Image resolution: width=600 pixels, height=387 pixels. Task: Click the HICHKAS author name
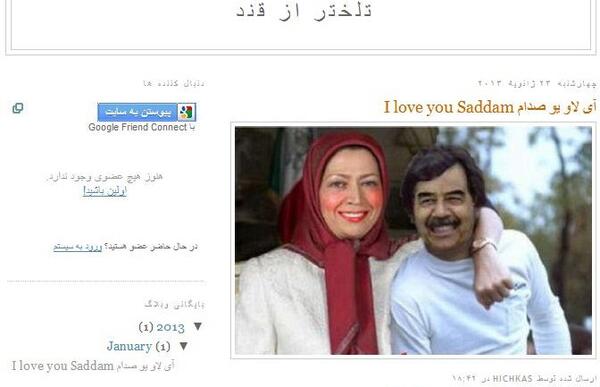click(x=512, y=379)
